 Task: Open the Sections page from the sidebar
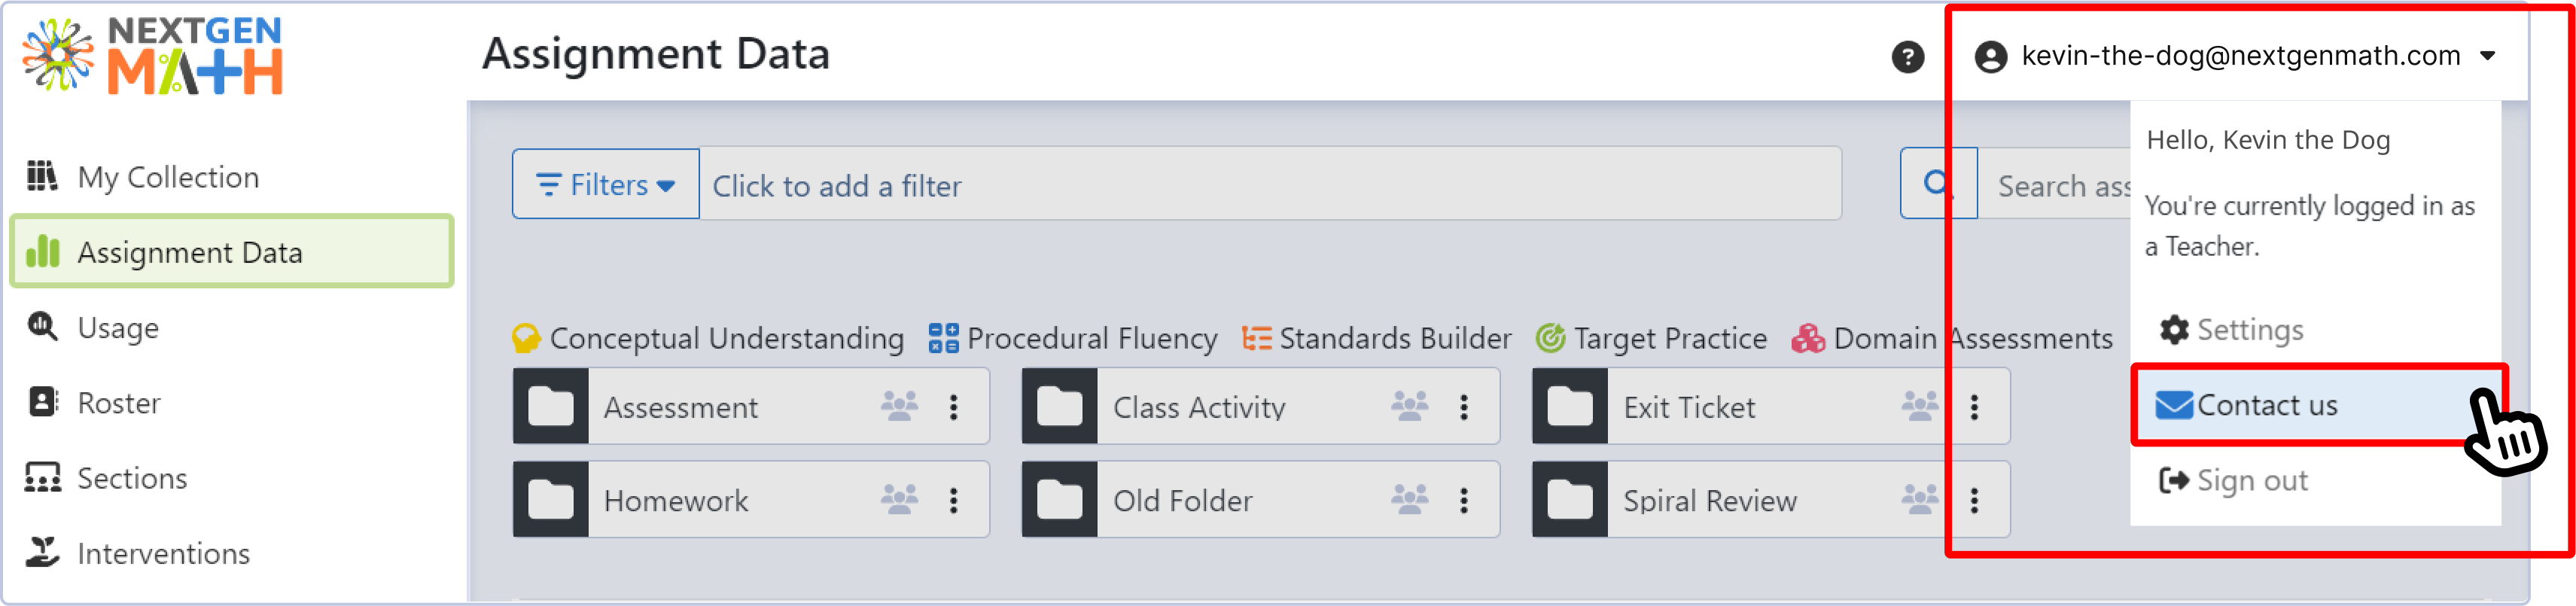(132, 478)
